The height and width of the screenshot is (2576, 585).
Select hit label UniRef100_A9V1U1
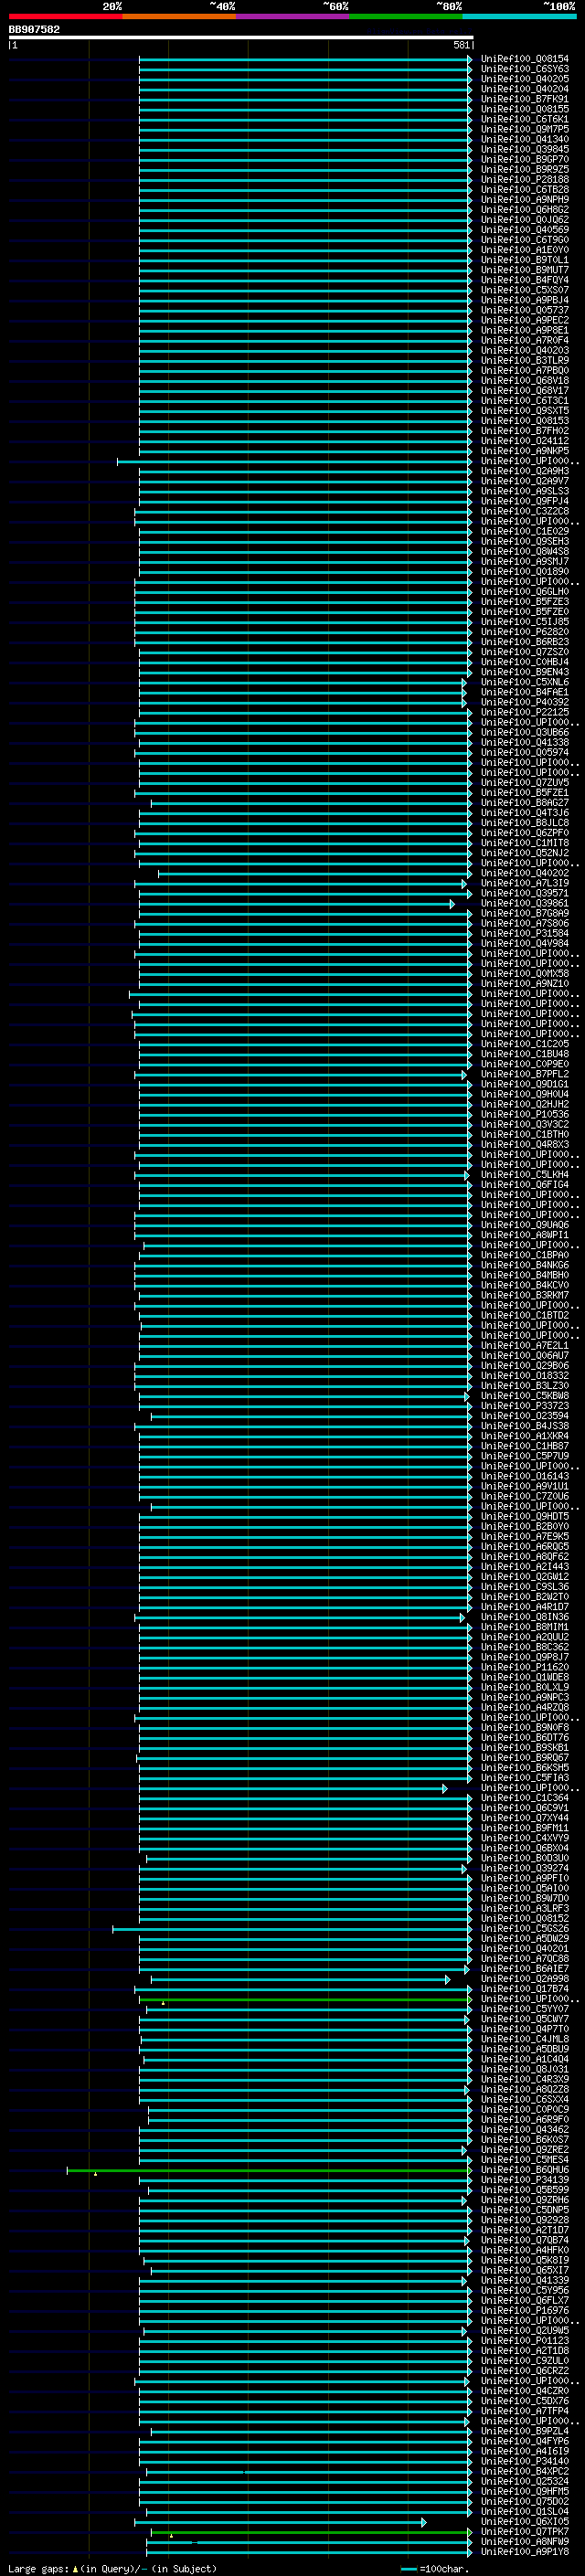tap(525, 1486)
